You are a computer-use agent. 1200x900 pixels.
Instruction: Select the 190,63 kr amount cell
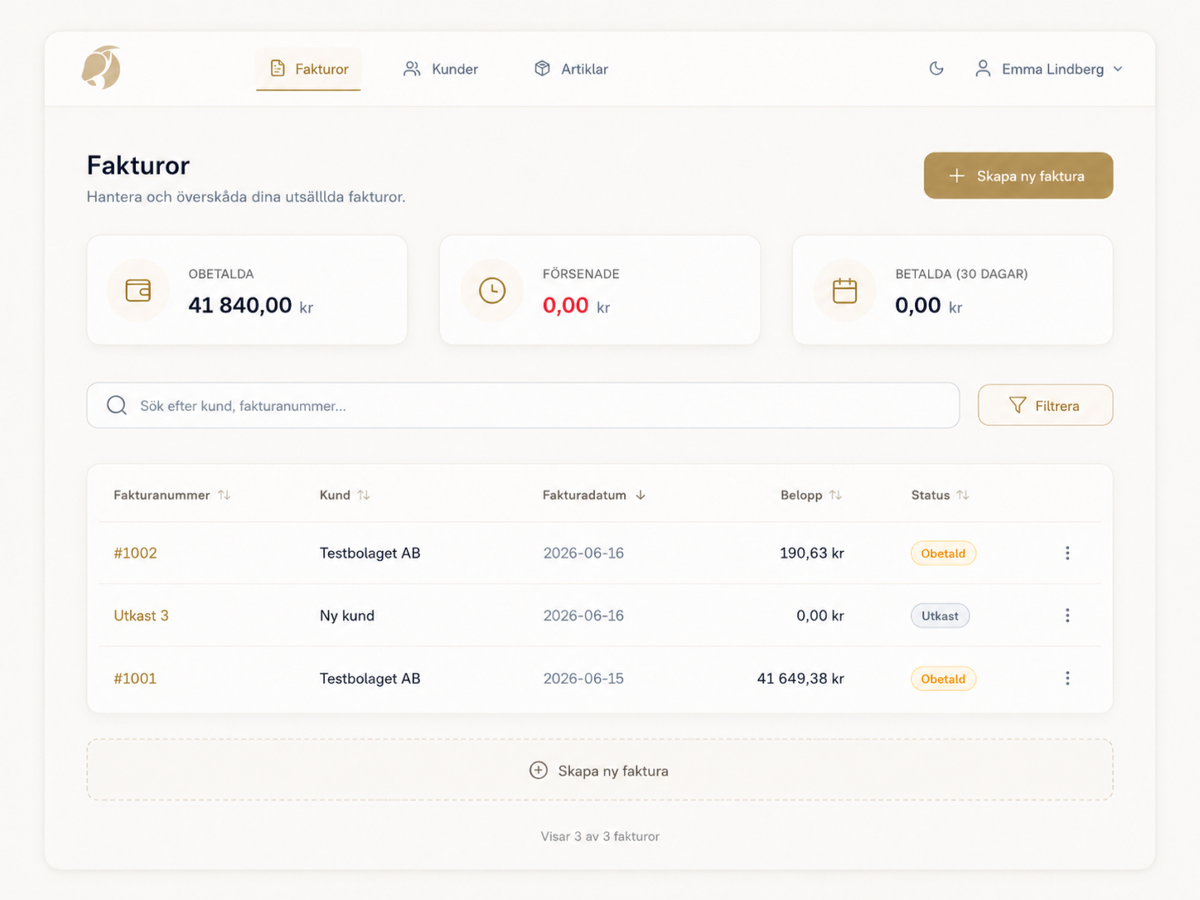(812, 553)
